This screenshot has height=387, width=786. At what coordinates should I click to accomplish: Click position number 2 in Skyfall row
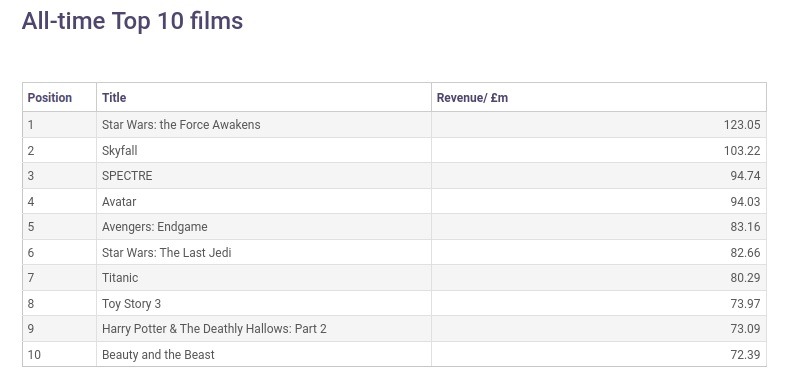pos(31,151)
